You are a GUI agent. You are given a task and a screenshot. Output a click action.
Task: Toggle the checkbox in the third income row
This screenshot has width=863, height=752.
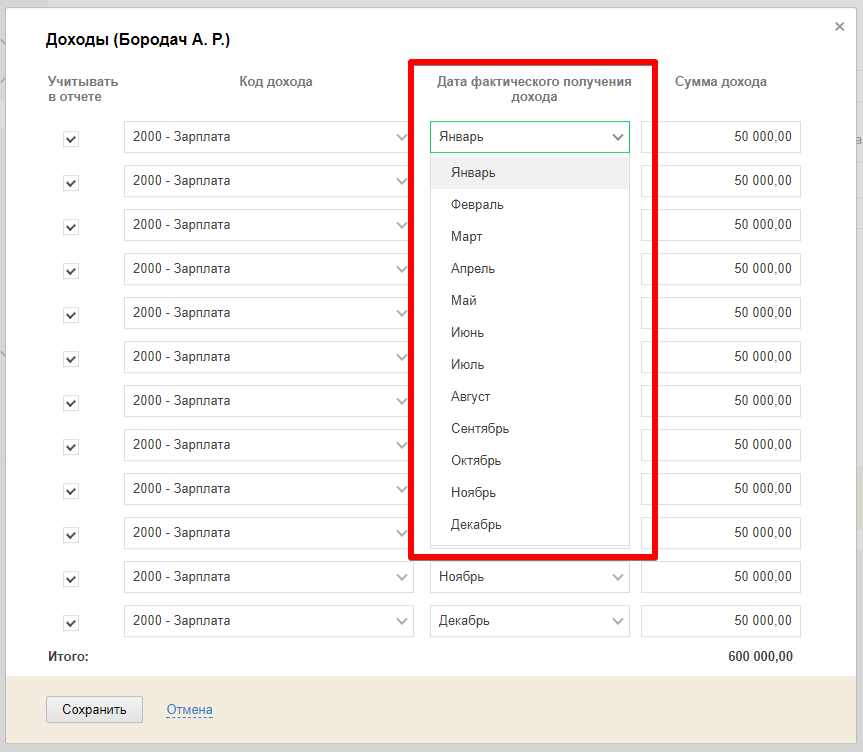point(71,227)
